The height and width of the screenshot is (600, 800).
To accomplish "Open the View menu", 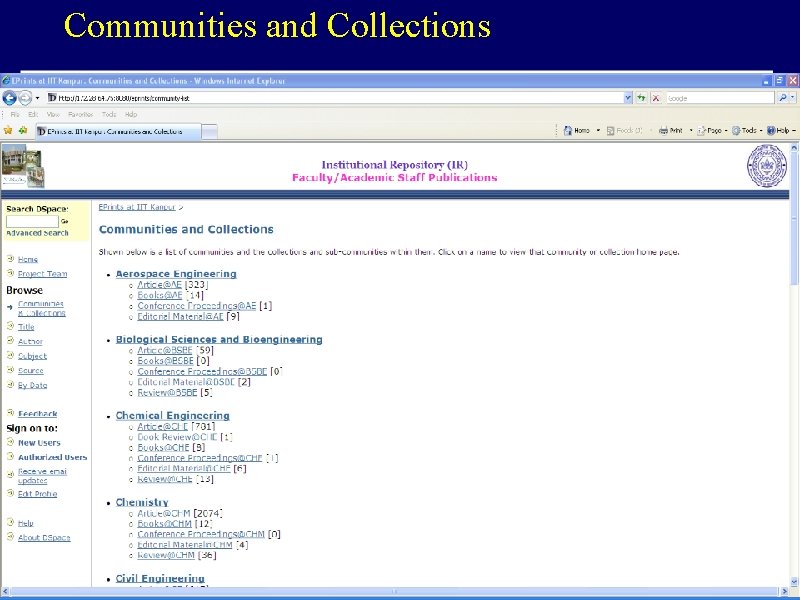I will click(53, 114).
